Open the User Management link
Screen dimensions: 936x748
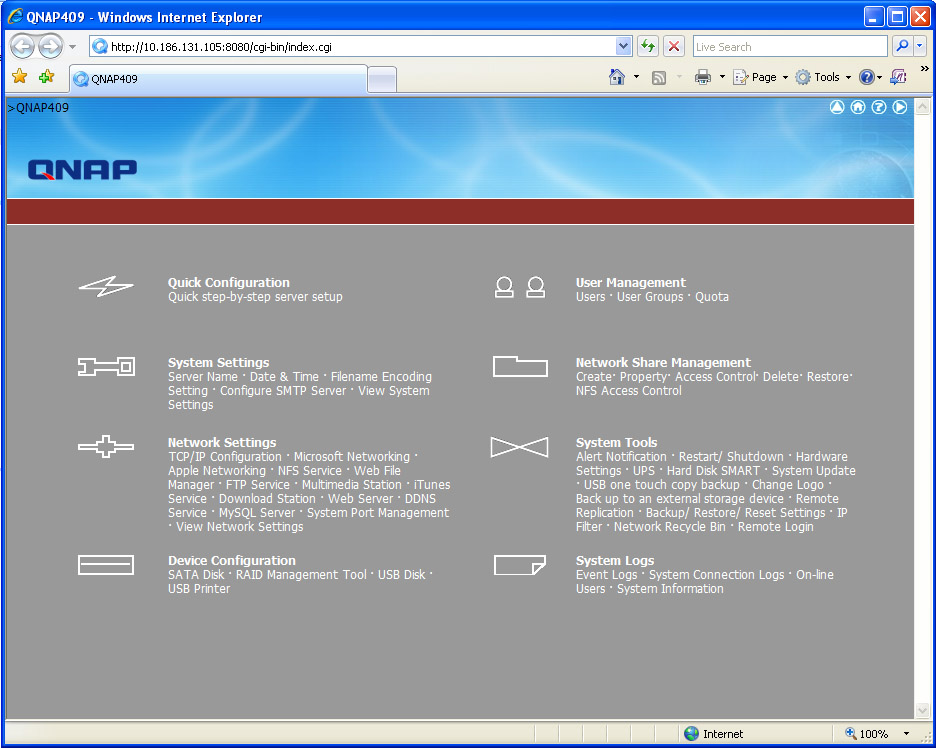tap(631, 282)
